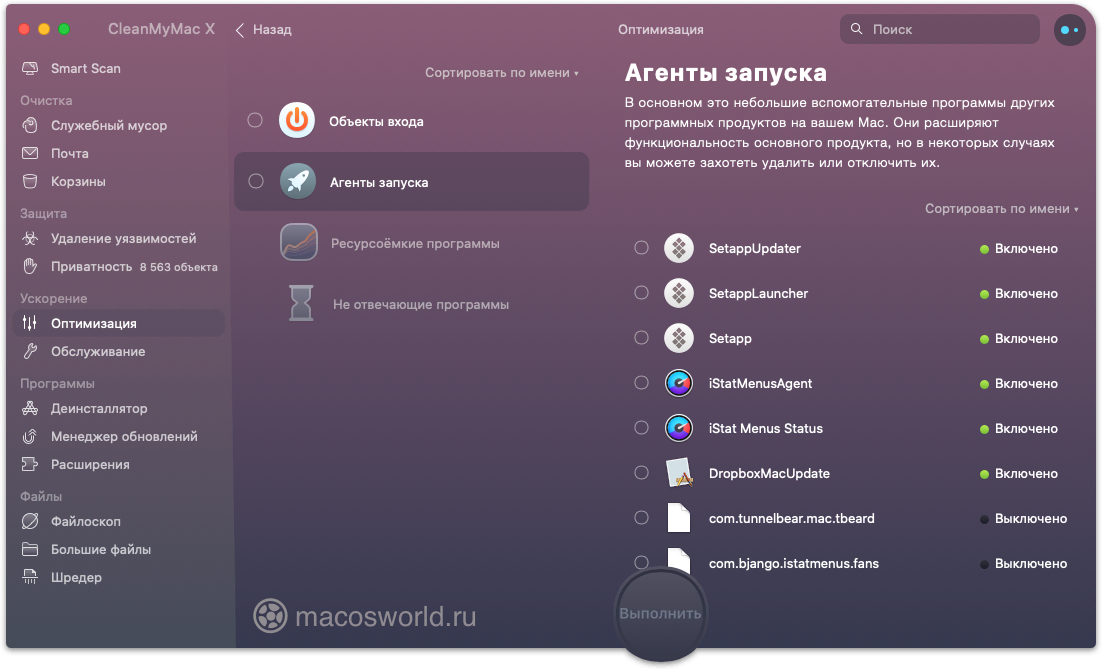
Task: Click the Поиск search field
Action: click(x=939, y=30)
